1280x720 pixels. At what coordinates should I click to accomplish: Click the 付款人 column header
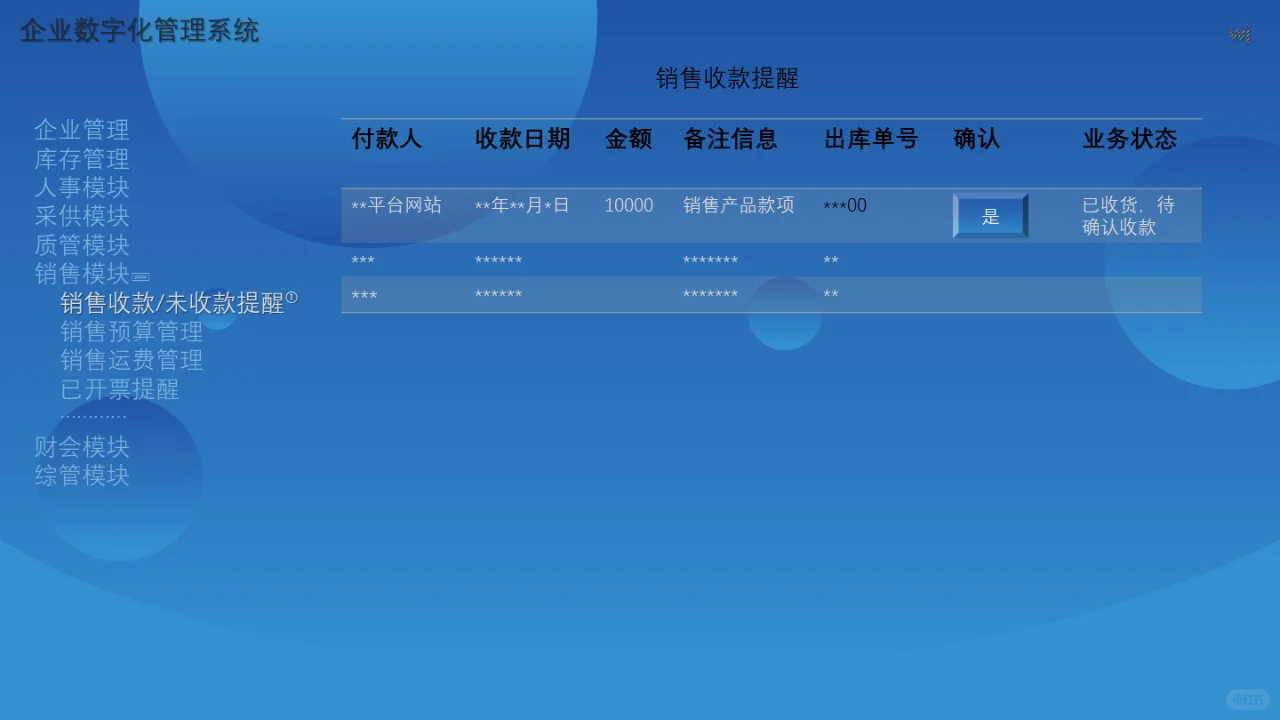point(387,139)
